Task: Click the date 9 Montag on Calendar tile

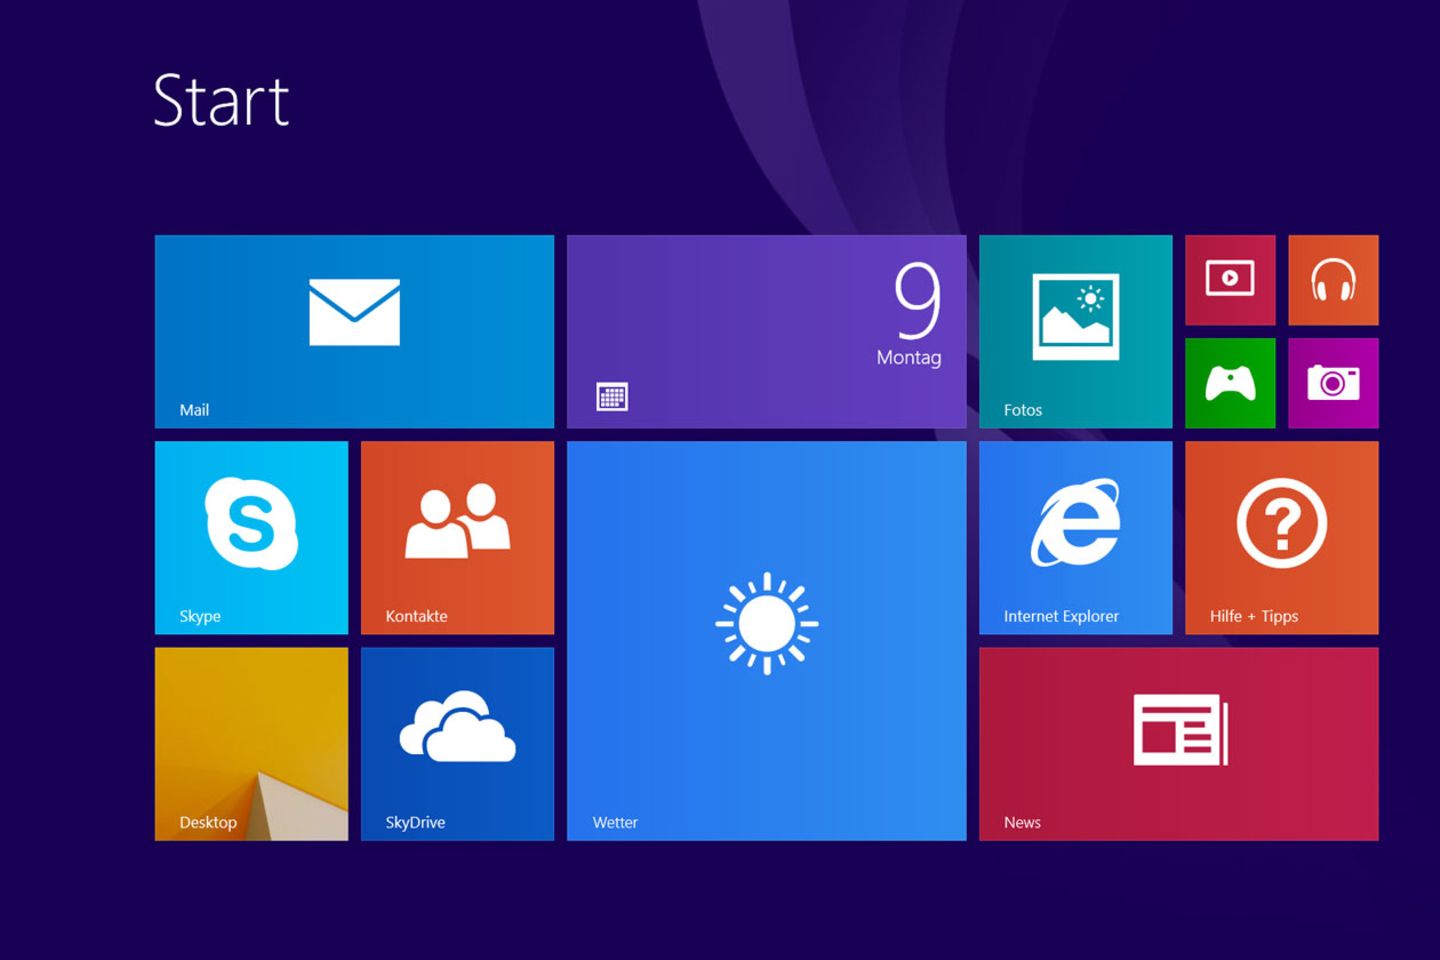Action: [x=912, y=315]
